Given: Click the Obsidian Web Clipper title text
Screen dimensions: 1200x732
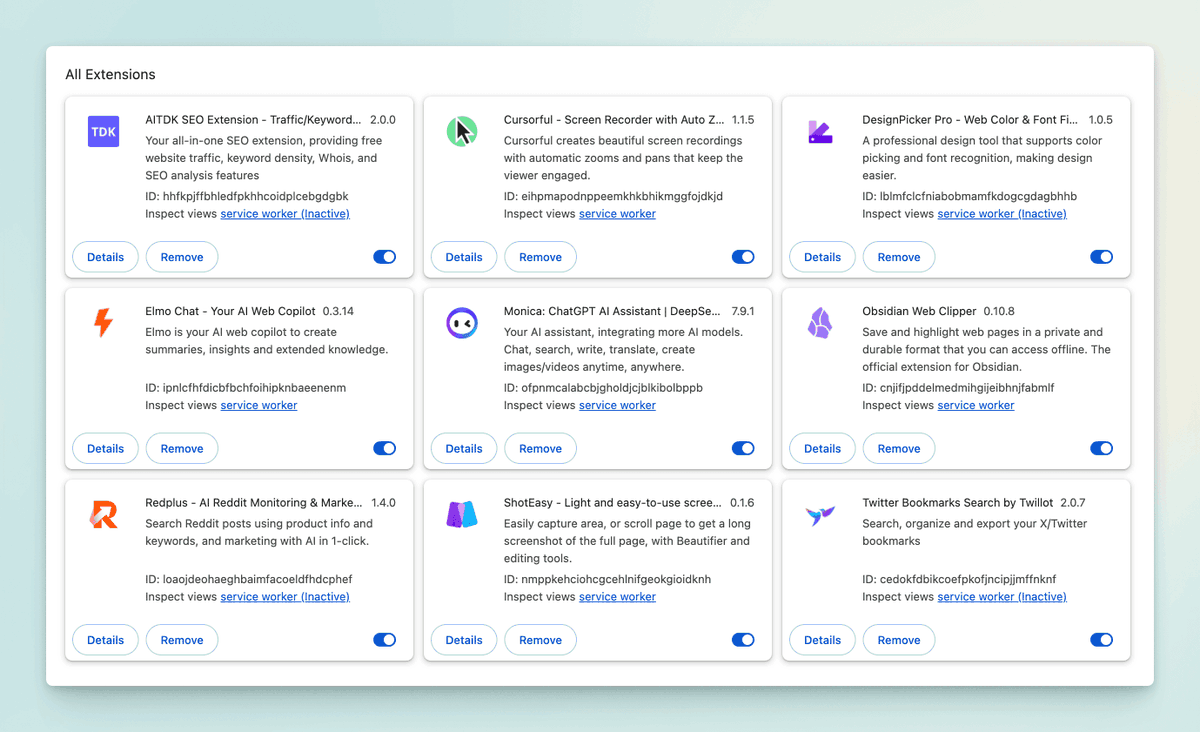Looking at the screenshot, I should [919, 311].
